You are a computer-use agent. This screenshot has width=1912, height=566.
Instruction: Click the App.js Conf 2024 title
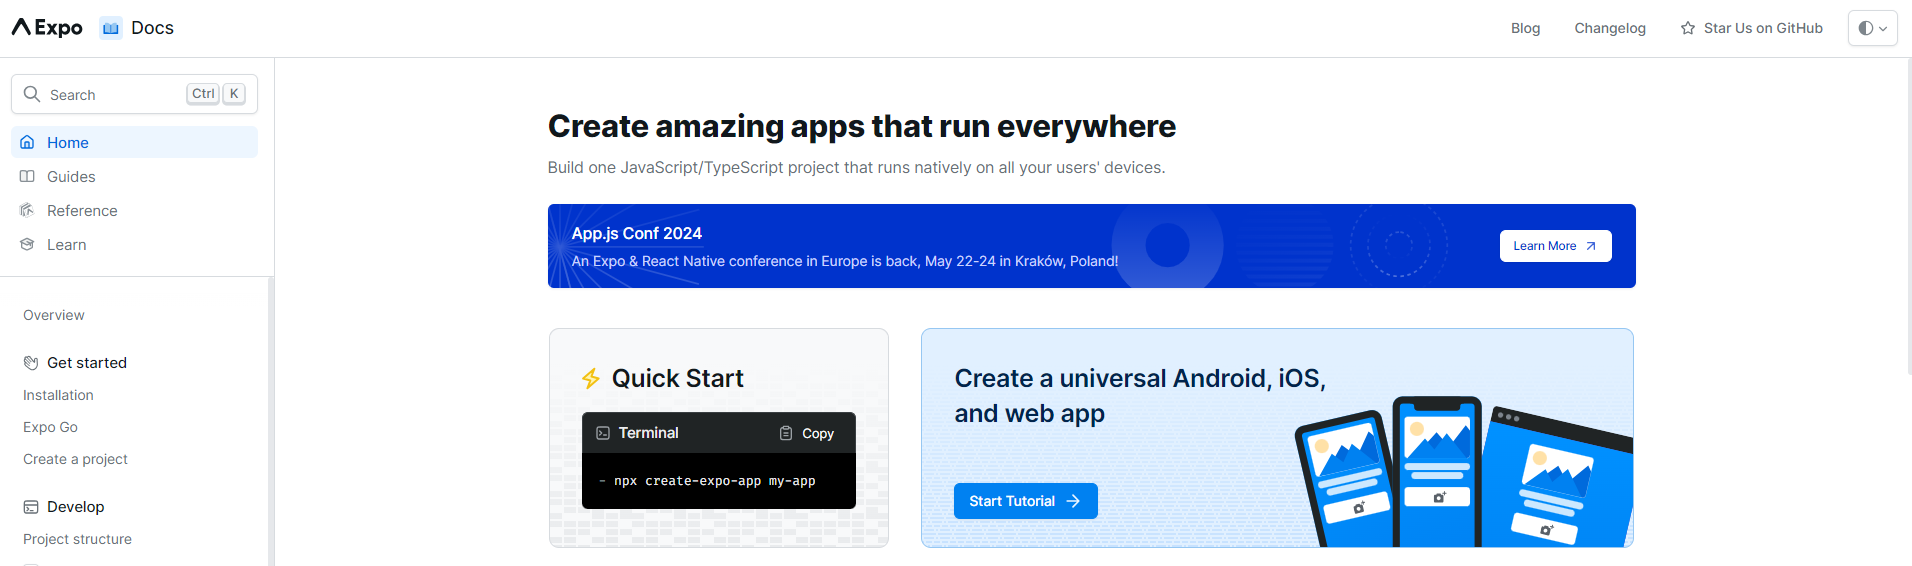(x=637, y=233)
